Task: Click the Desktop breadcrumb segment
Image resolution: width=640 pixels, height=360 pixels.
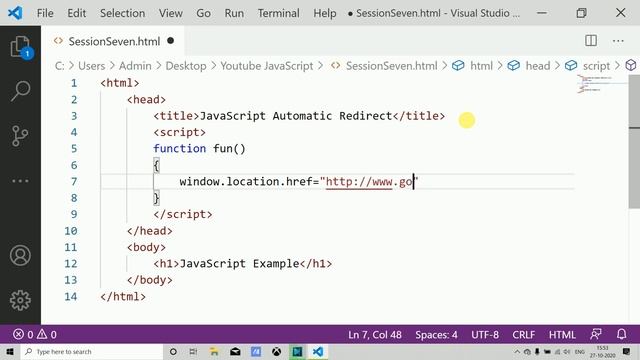Action: [186, 66]
